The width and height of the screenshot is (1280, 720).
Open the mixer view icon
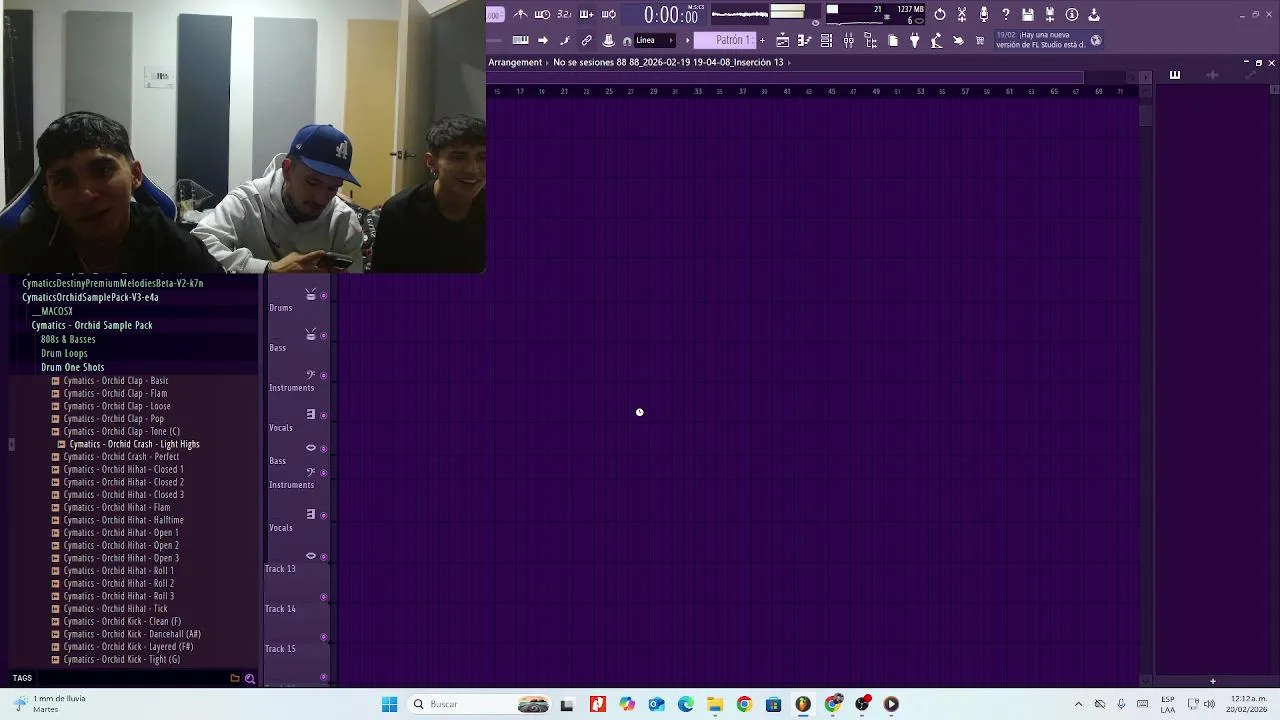[x=848, y=40]
